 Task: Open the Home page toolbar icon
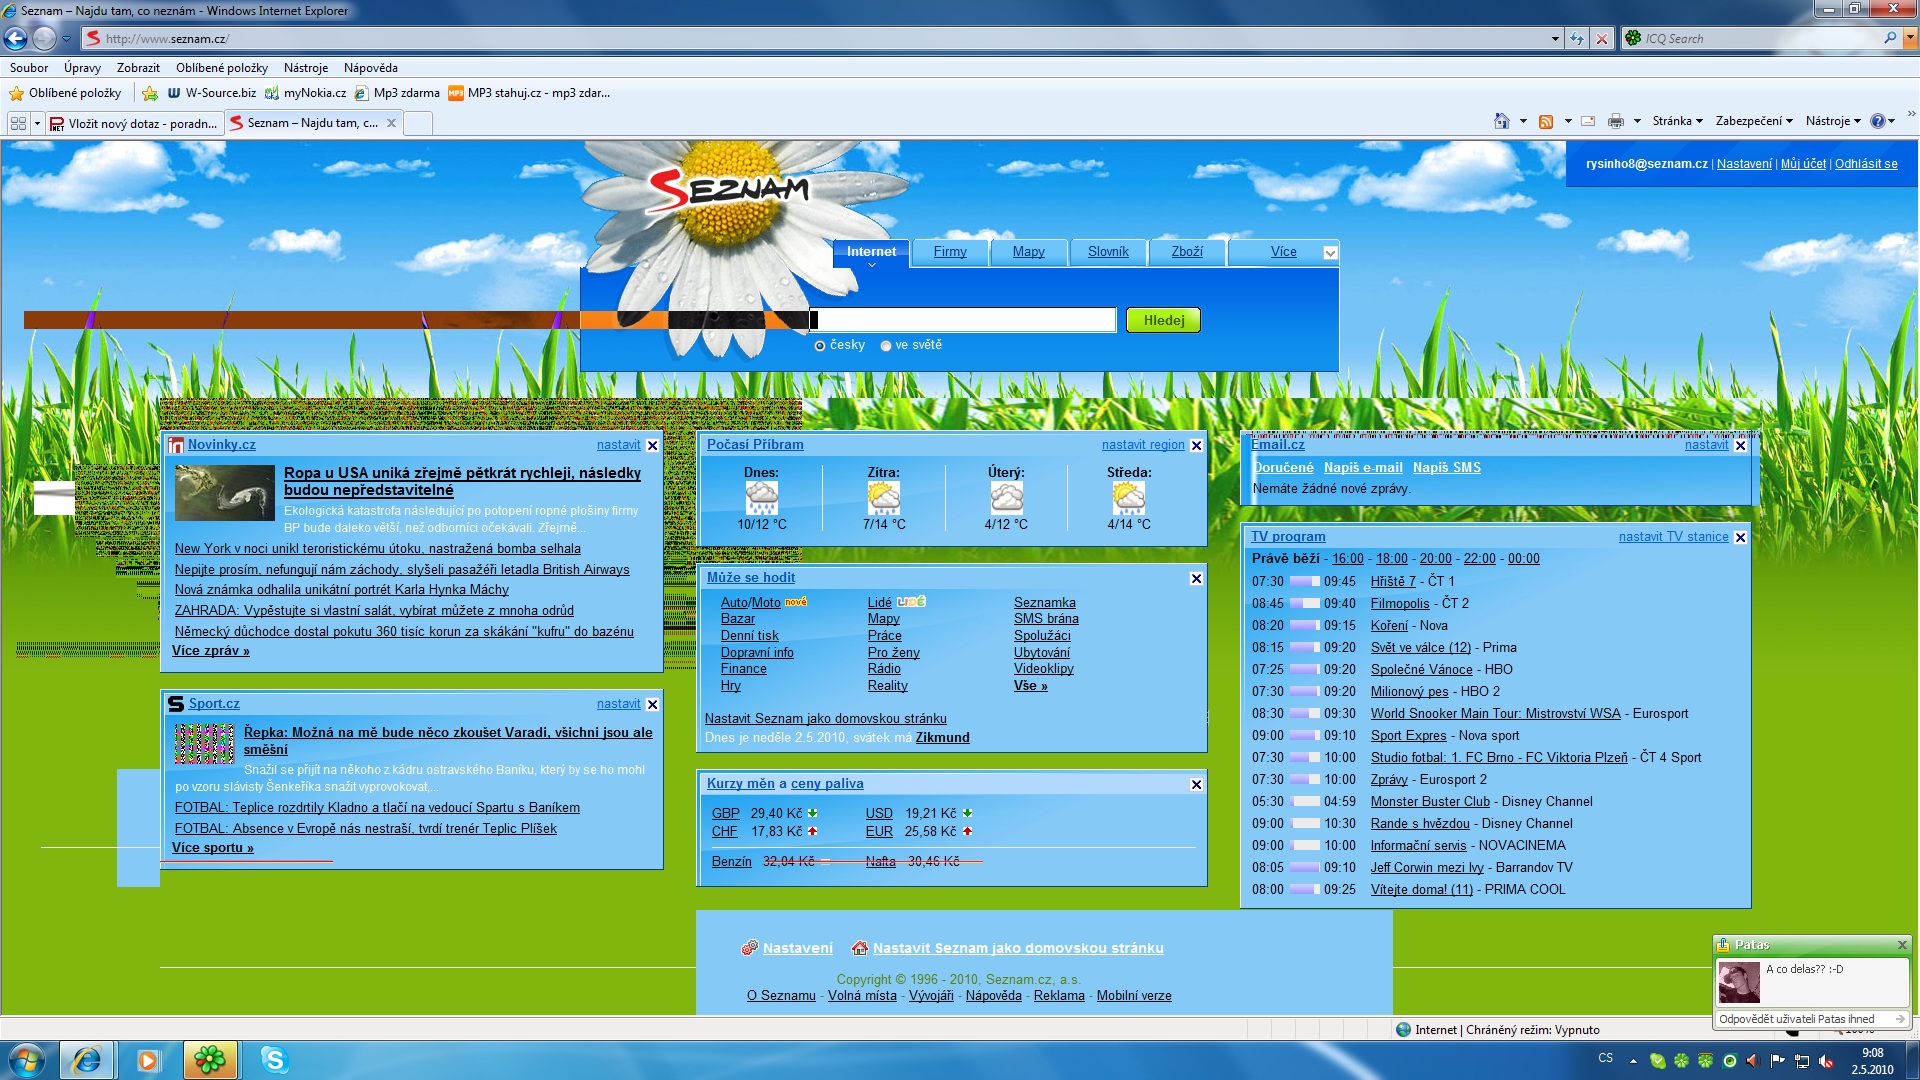(1501, 121)
